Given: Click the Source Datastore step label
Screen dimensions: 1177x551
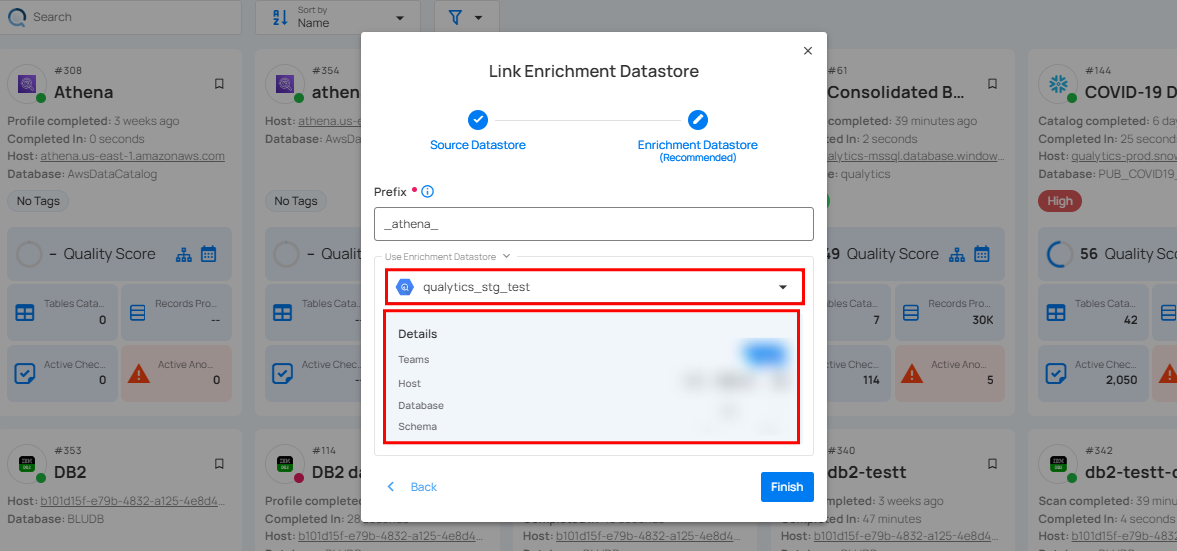Looking at the screenshot, I should tap(477, 145).
